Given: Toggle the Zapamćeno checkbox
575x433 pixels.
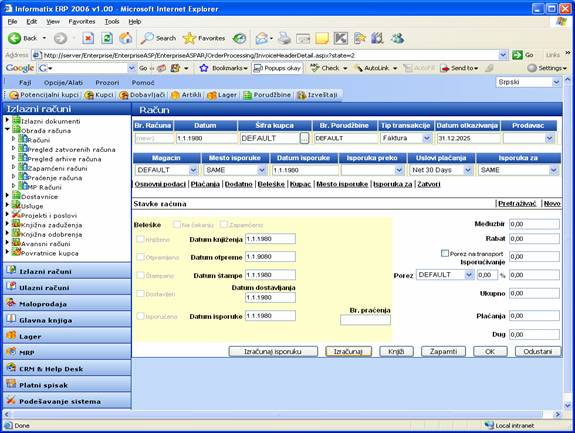Looking at the screenshot, I should click(x=223, y=224).
